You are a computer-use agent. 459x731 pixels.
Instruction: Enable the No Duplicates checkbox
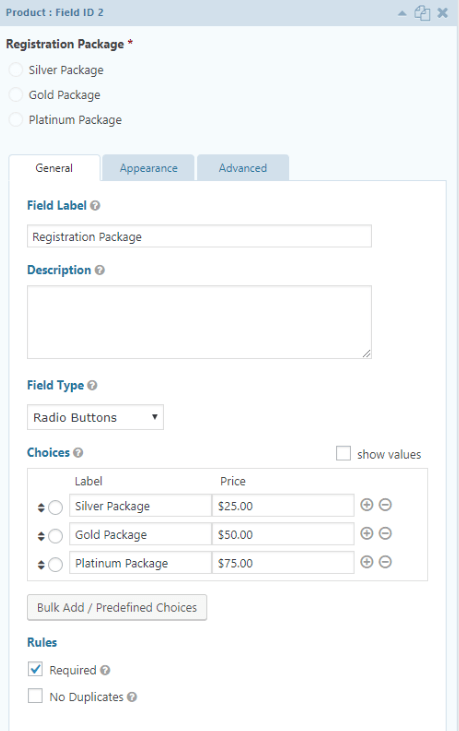click(35, 696)
